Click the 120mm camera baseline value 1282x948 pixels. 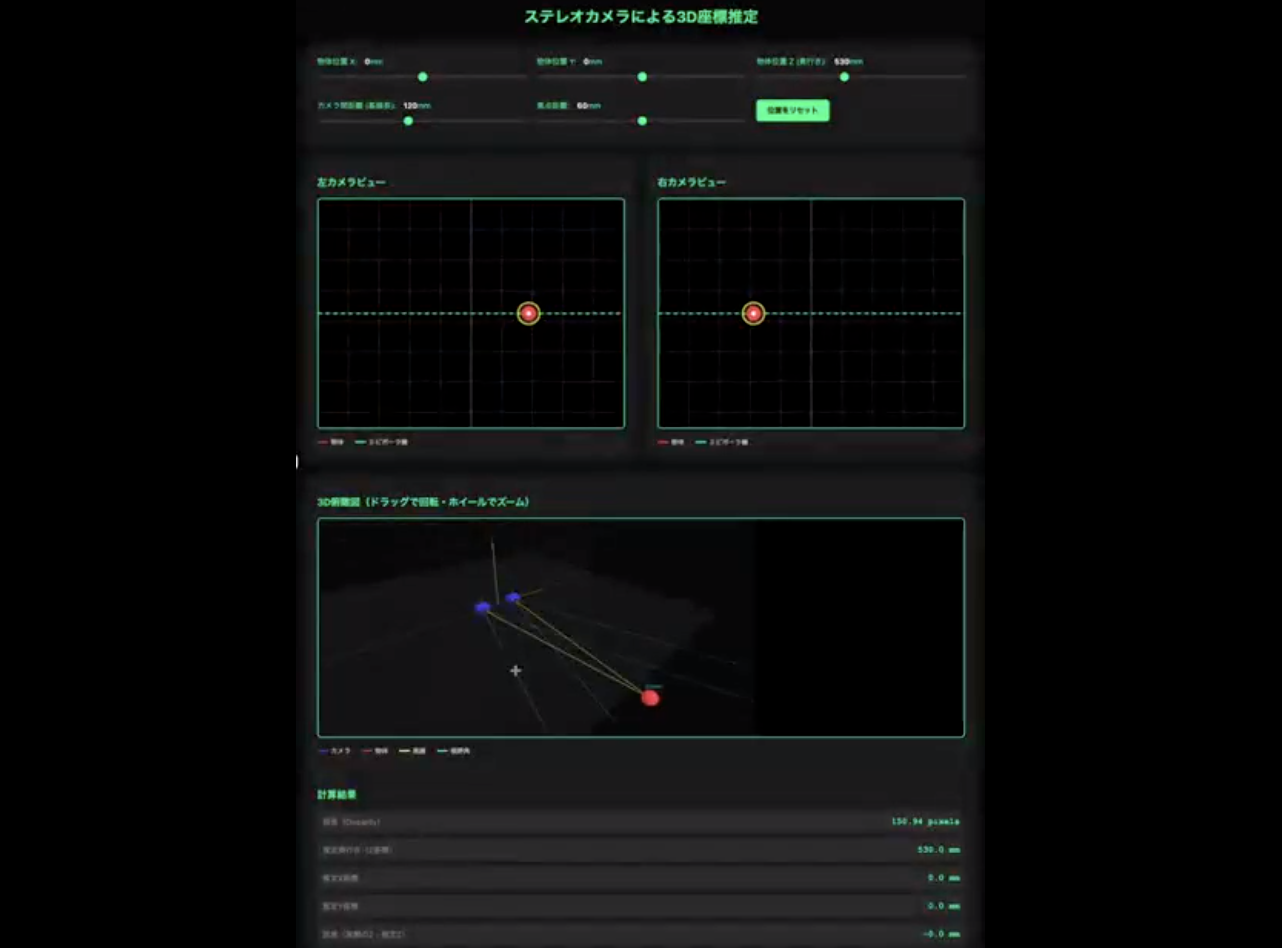click(417, 105)
